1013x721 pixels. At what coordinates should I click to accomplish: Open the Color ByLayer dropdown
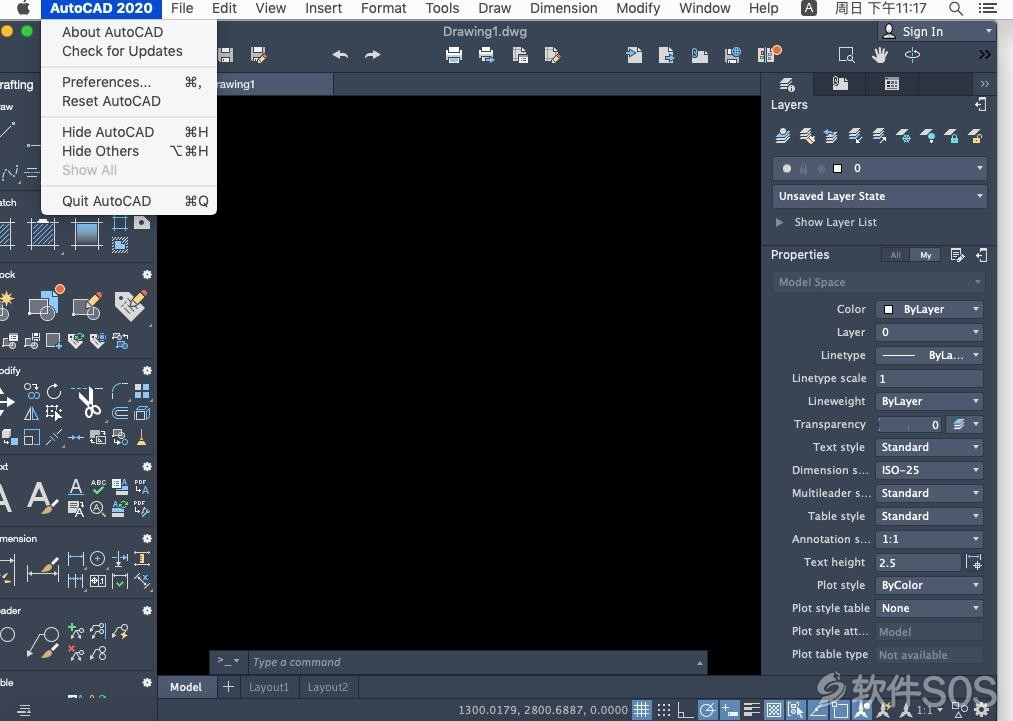point(930,309)
